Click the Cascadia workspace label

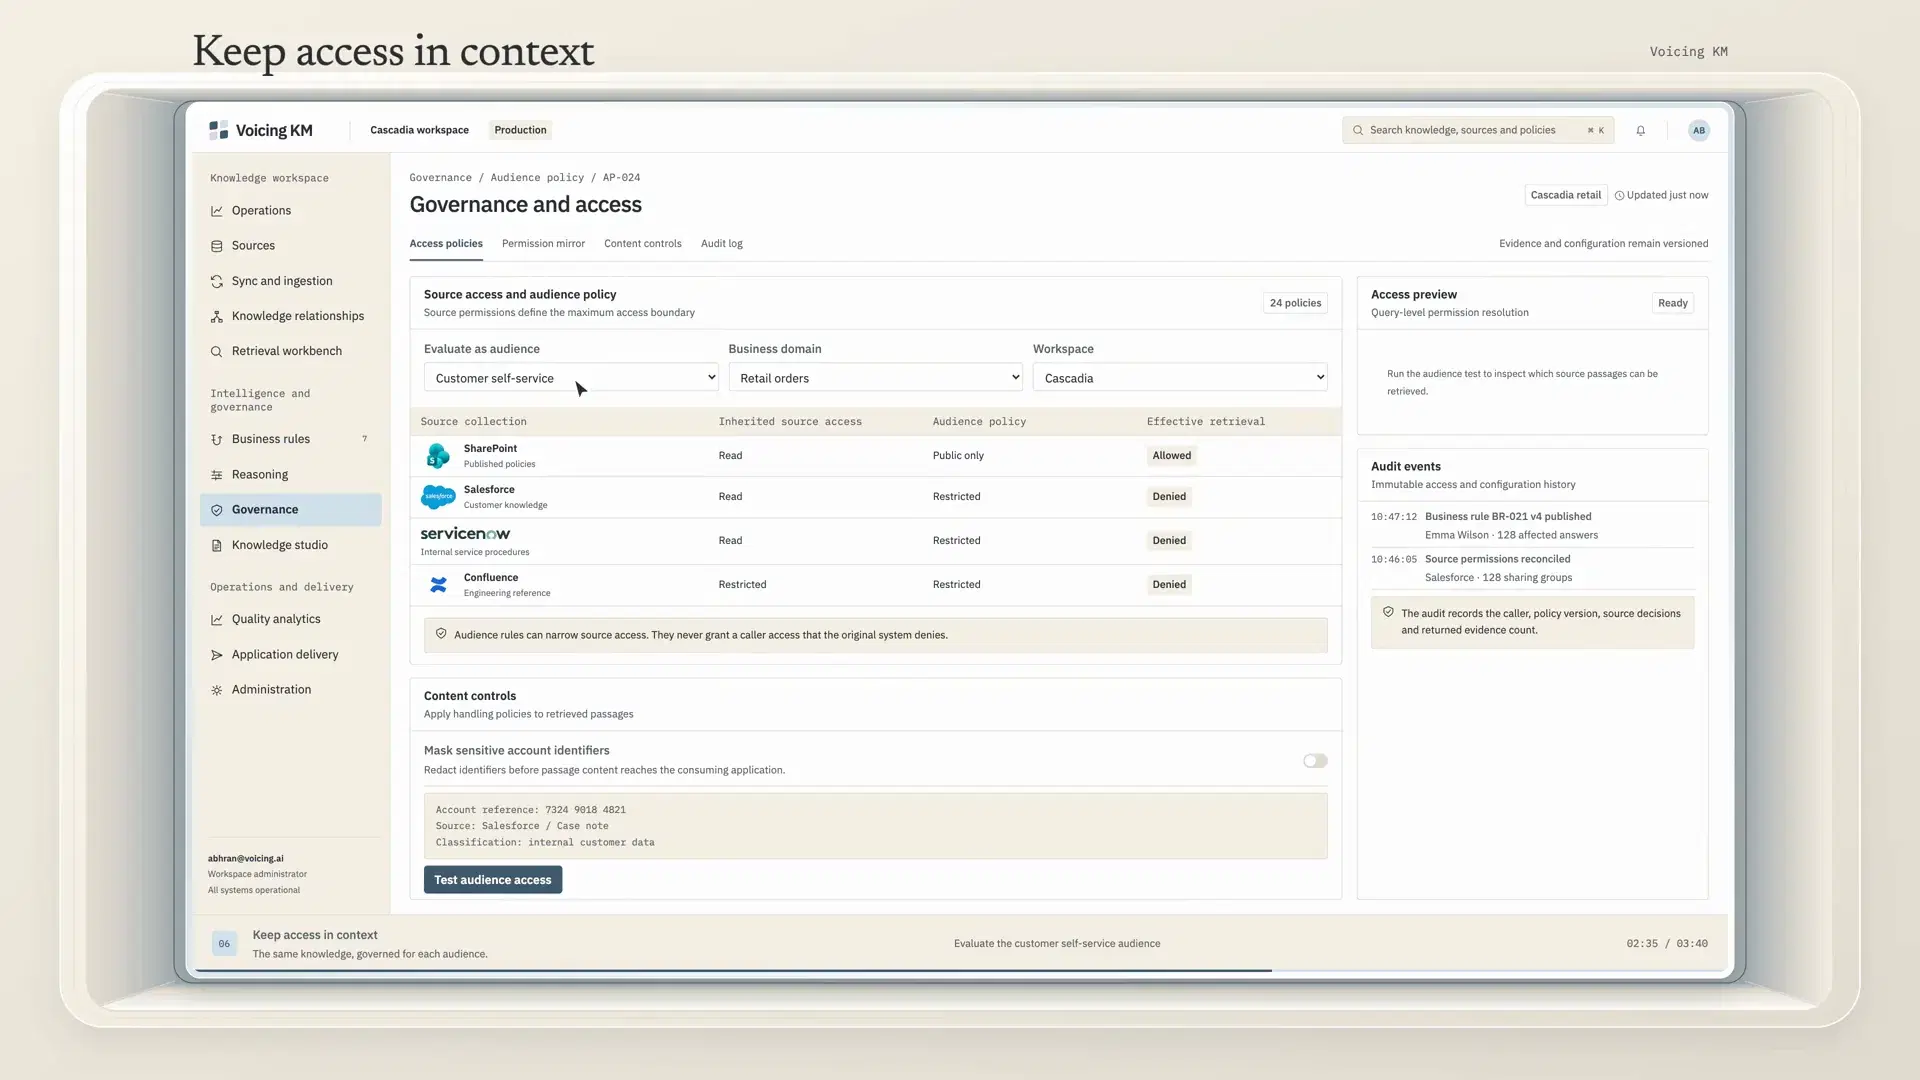419,130
